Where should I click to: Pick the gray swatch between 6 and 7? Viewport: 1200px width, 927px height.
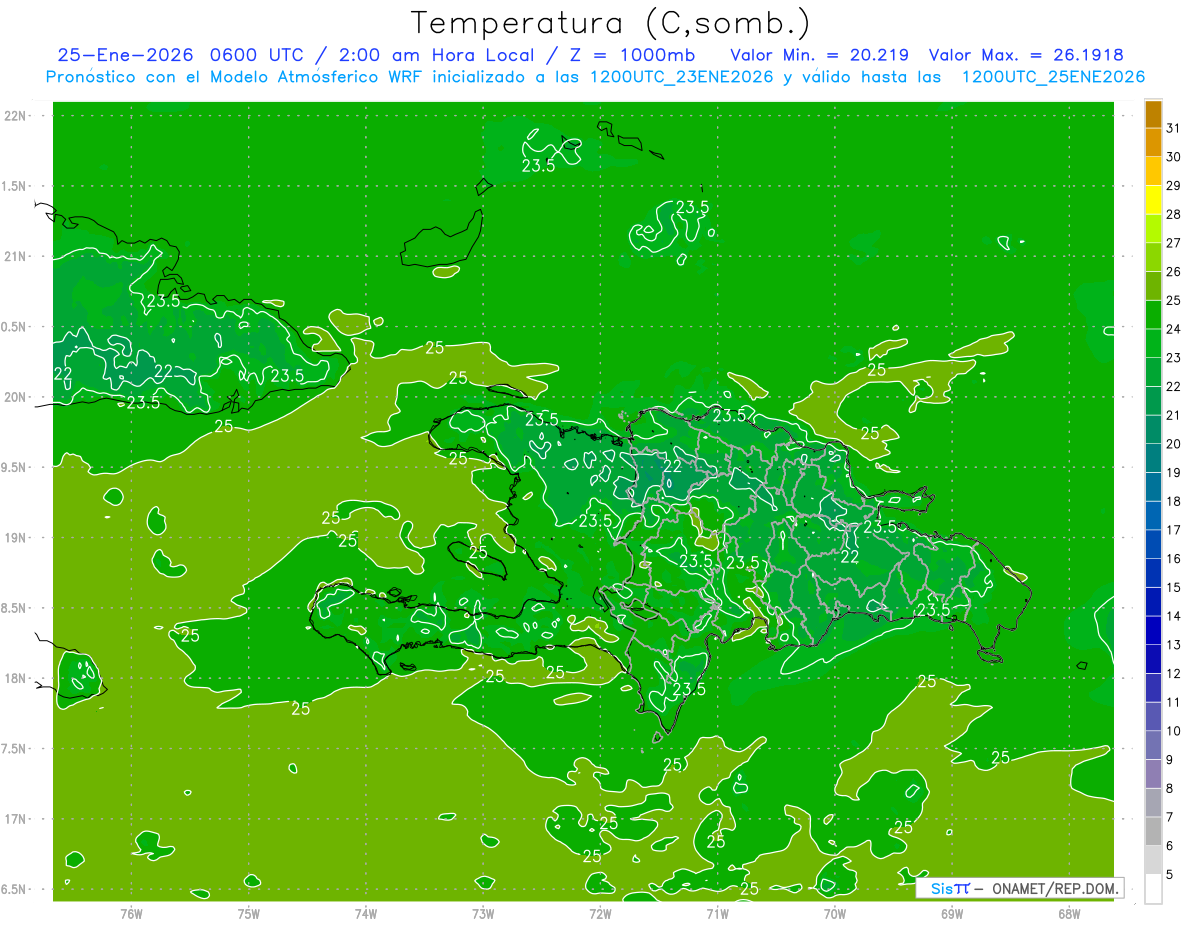pos(1153,831)
